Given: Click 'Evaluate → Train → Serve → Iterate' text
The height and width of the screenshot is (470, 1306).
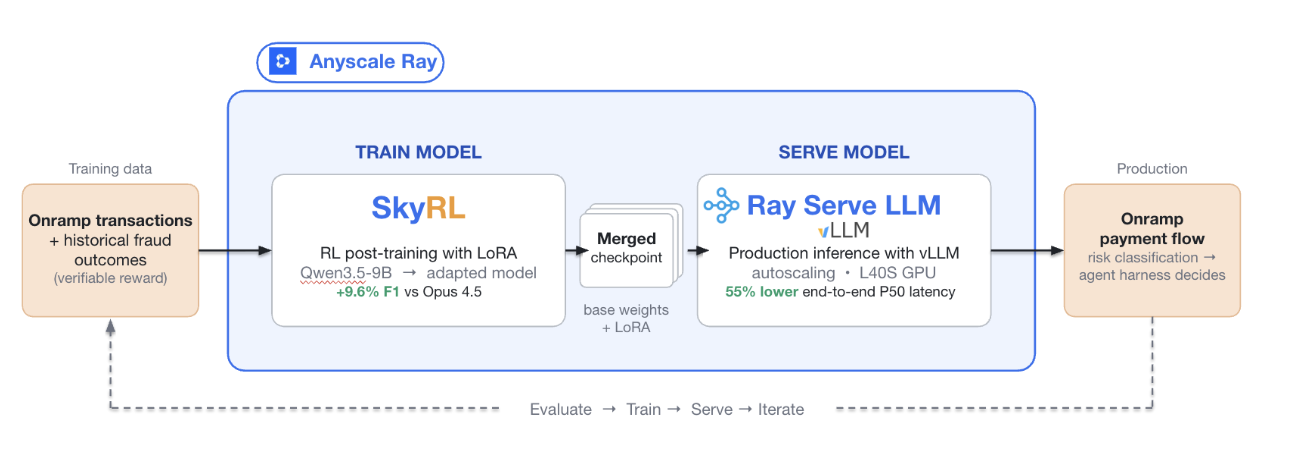Looking at the screenshot, I should 667,409.
